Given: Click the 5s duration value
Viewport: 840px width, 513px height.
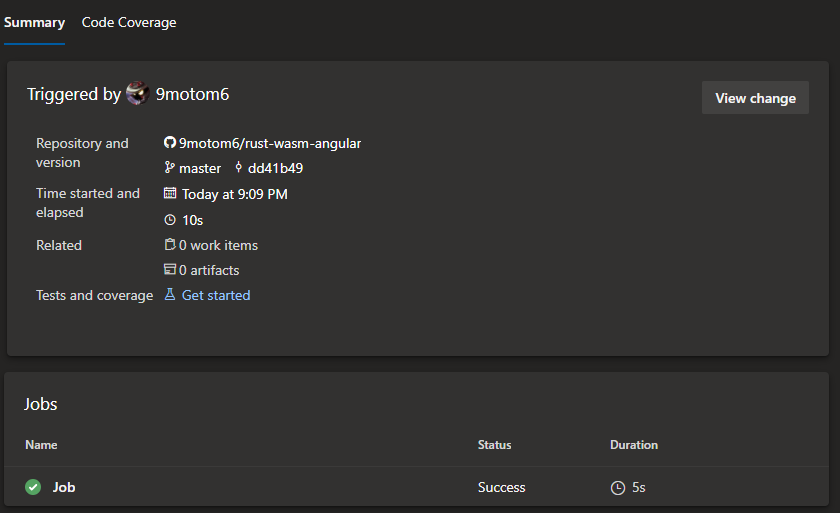Looking at the screenshot, I should click(x=639, y=487).
